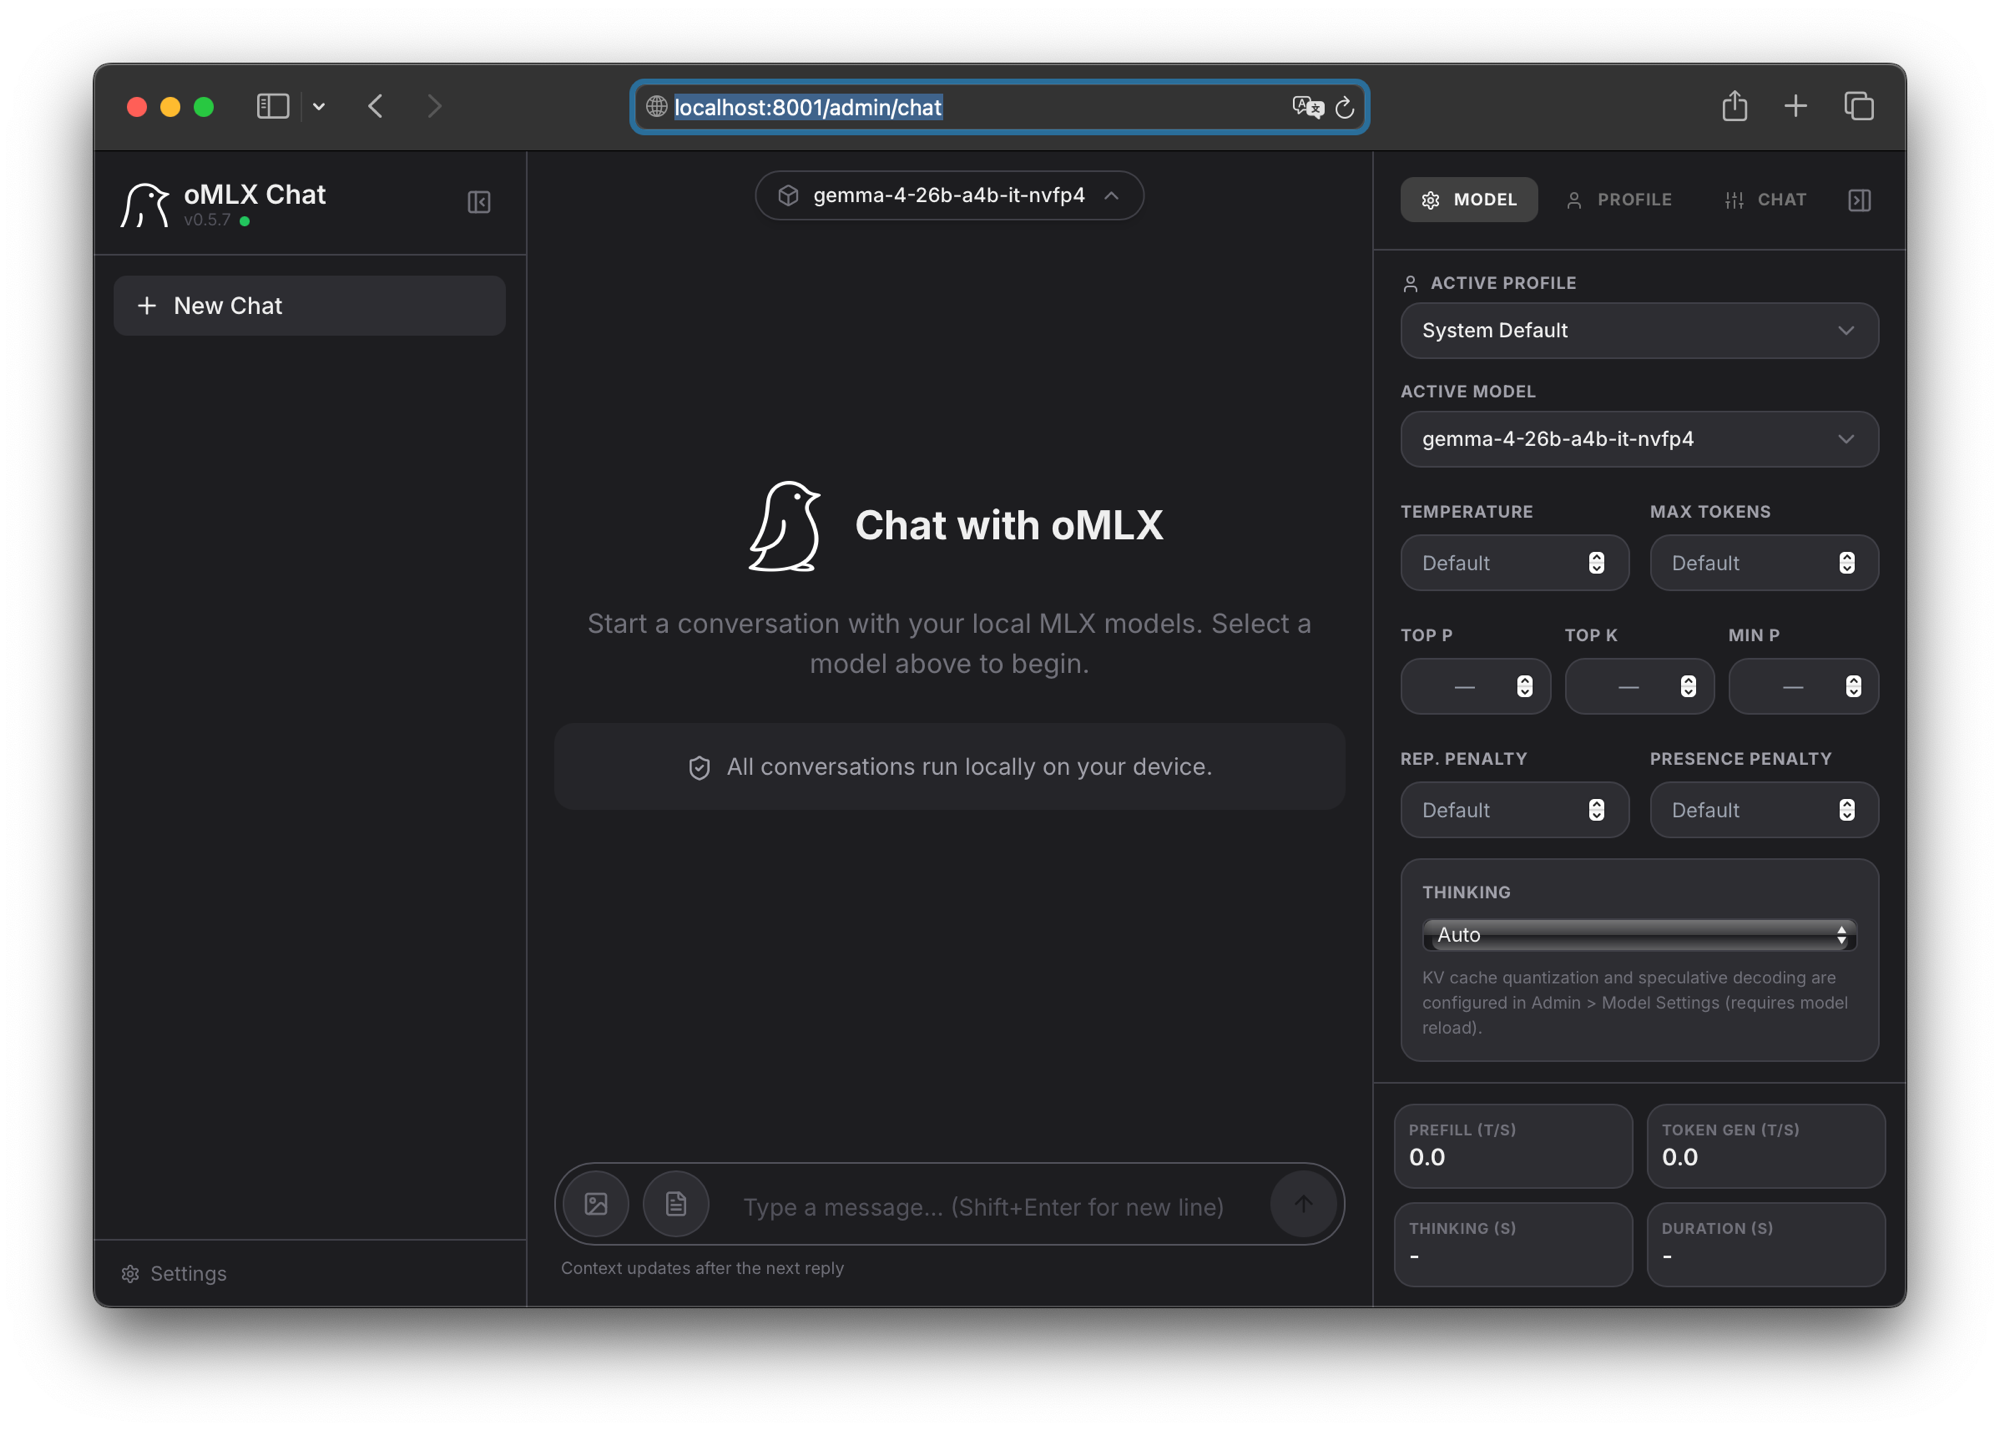Go forward to the next page
2000x1431 pixels.
click(434, 106)
